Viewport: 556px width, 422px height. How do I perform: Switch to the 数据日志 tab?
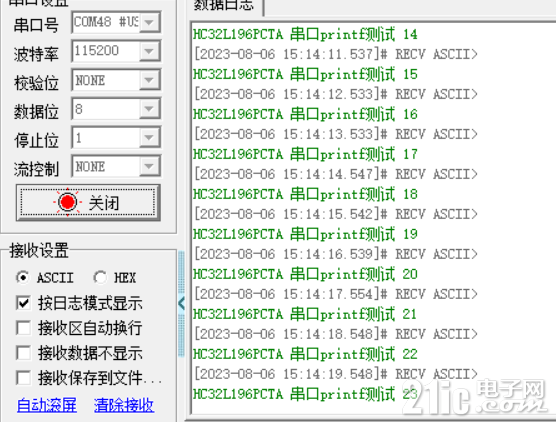[x=224, y=5]
